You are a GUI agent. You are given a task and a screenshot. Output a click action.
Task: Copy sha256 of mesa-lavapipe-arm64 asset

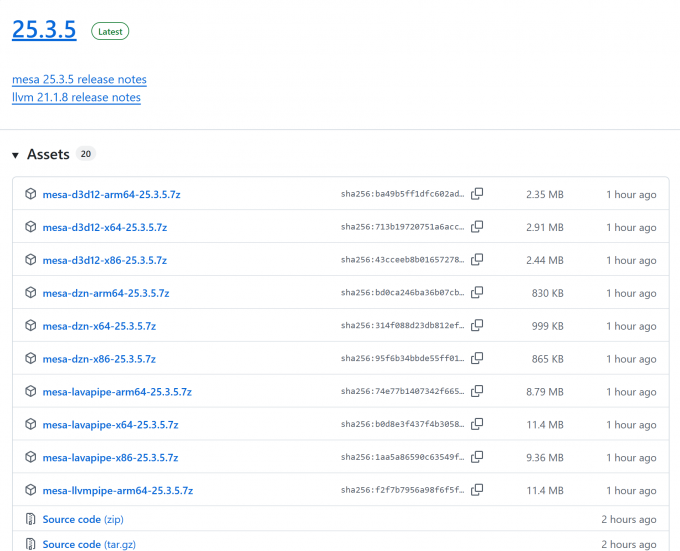coord(477,391)
